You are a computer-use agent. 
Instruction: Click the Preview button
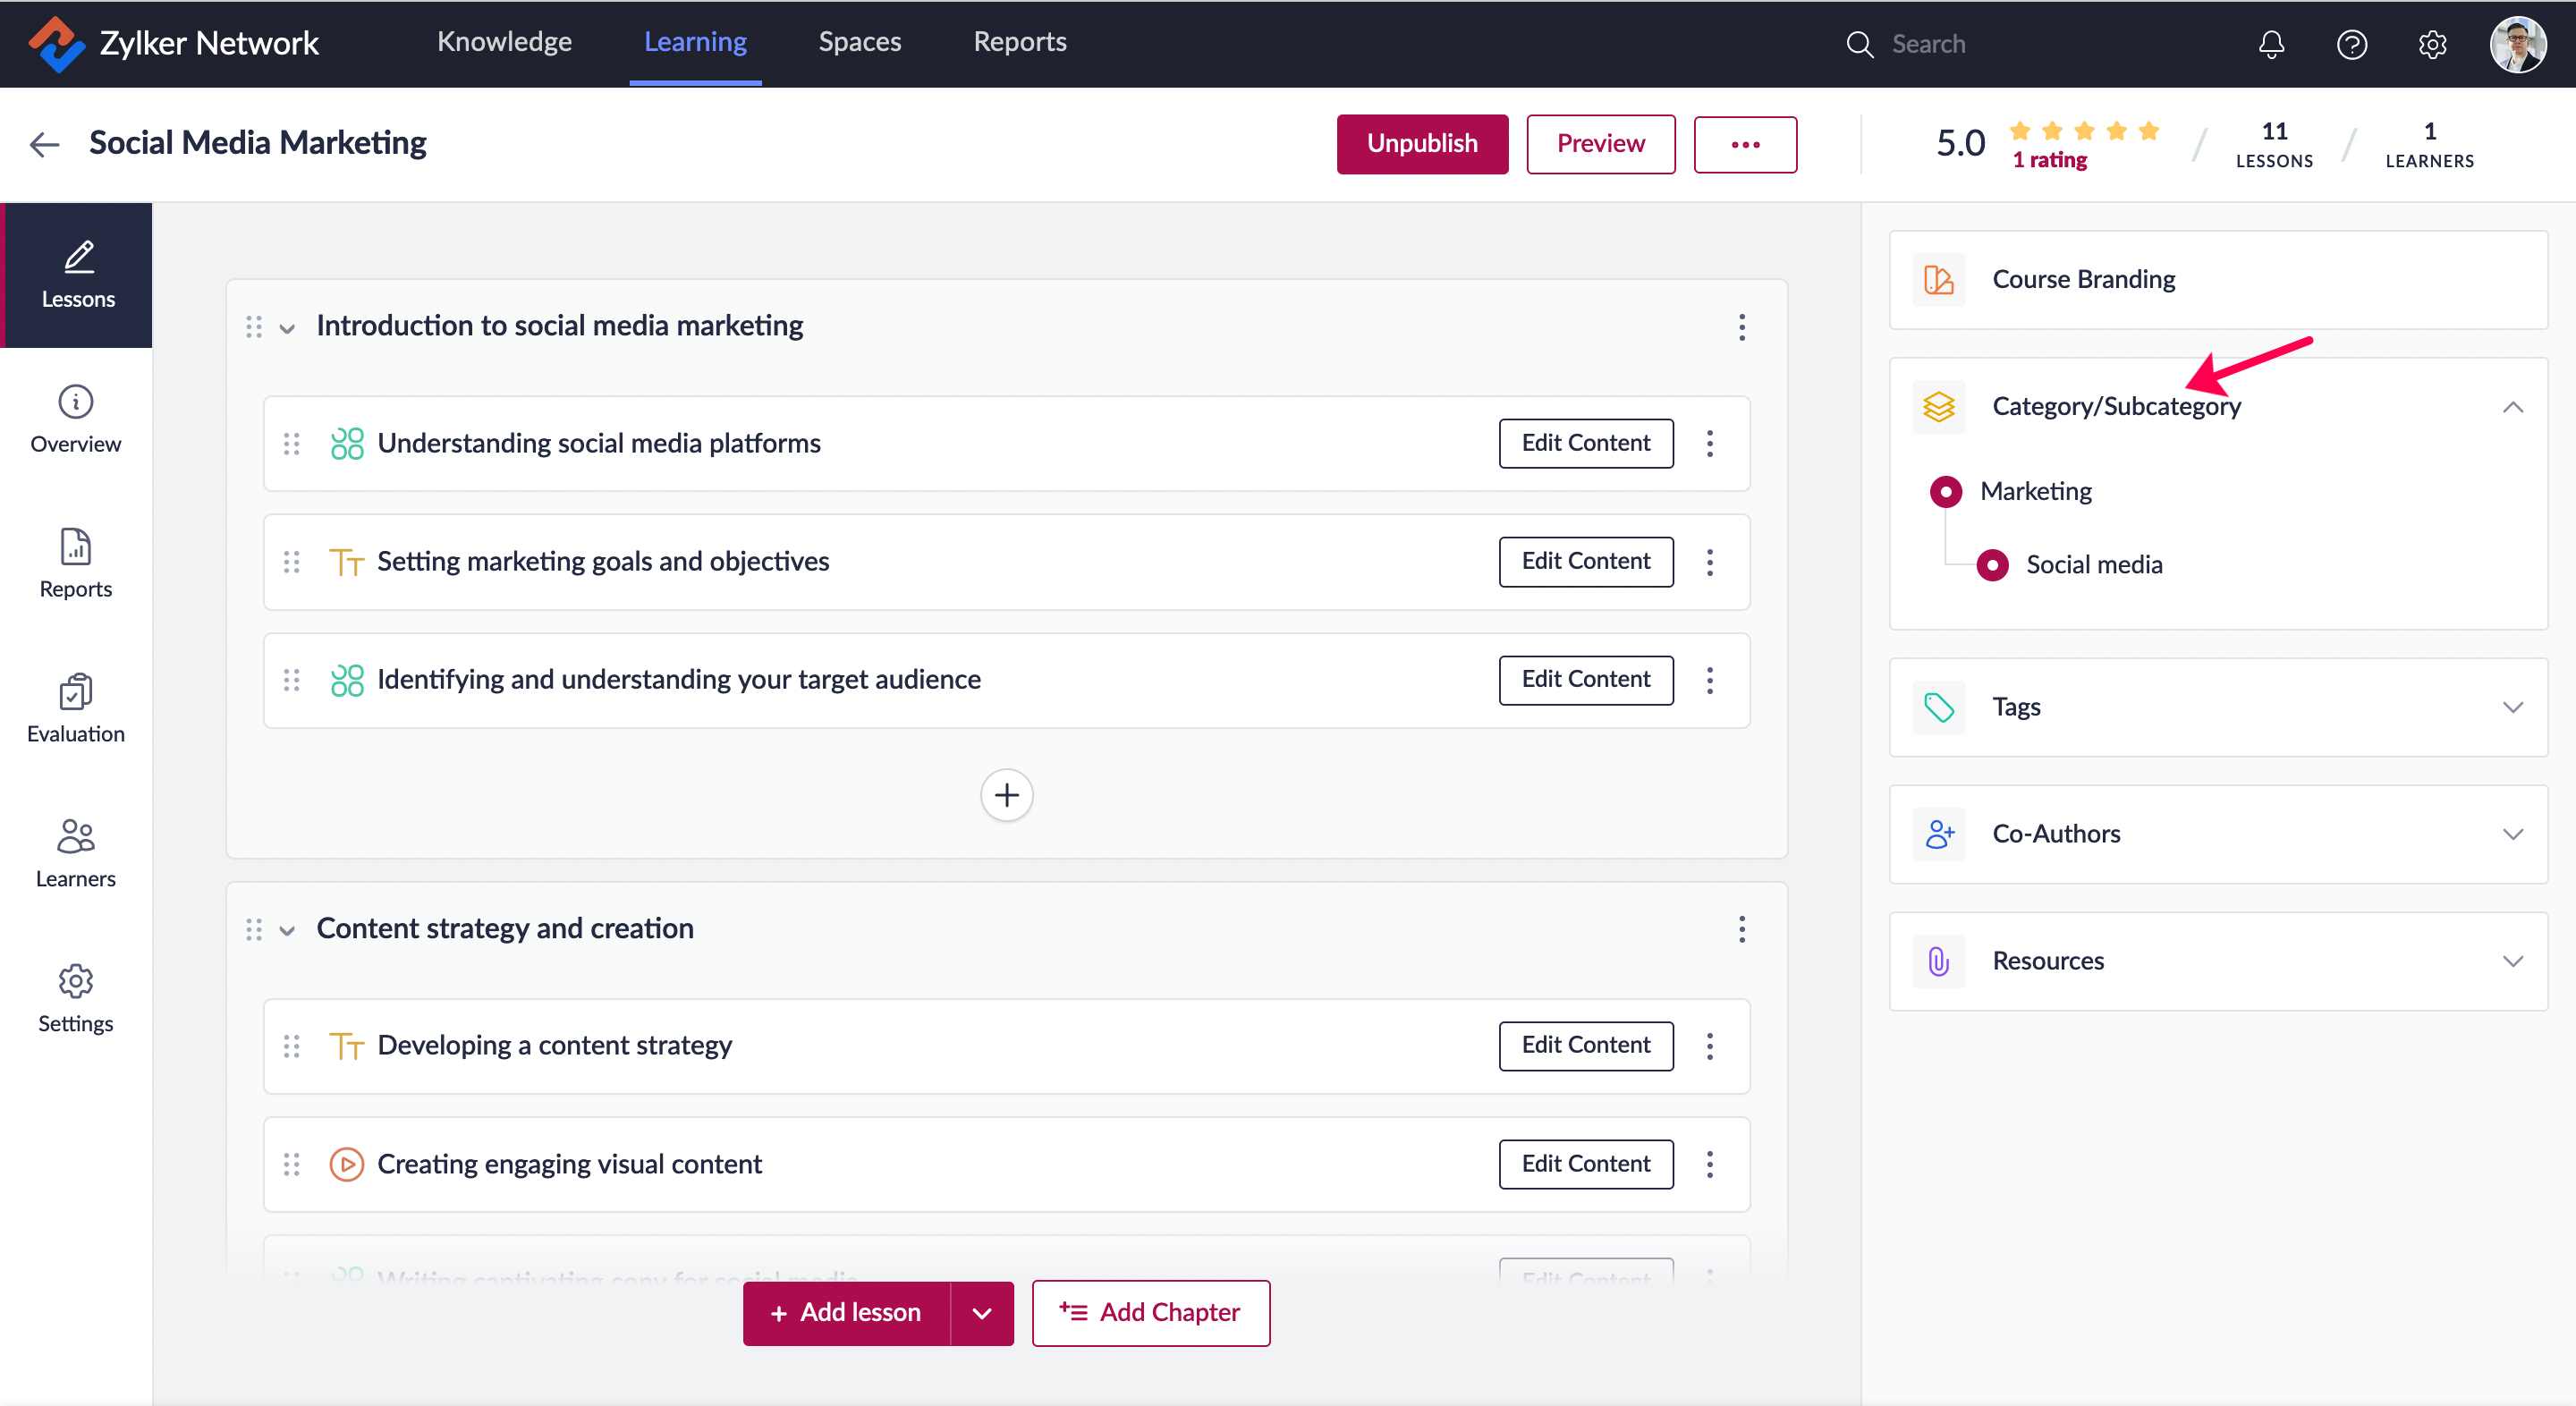pos(1600,144)
